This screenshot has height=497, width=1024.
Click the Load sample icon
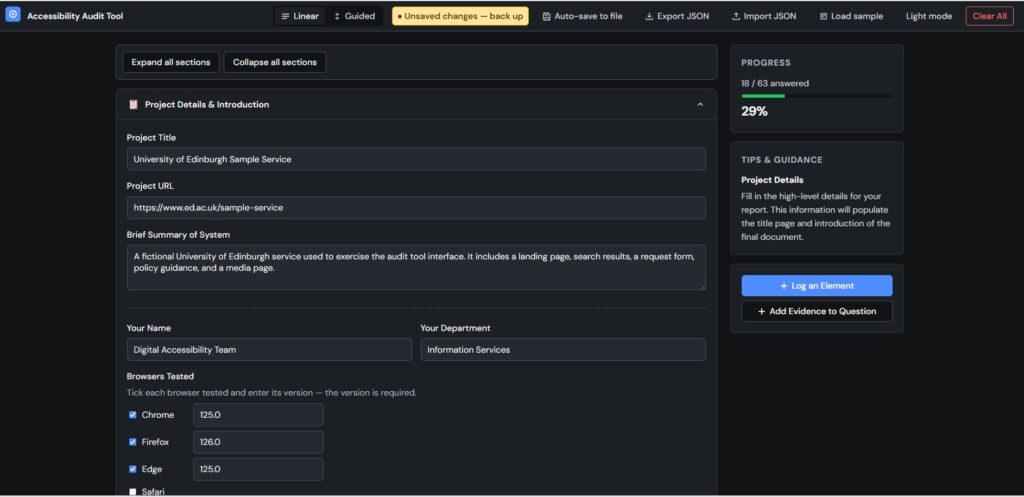pyautogui.click(x=823, y=16)
